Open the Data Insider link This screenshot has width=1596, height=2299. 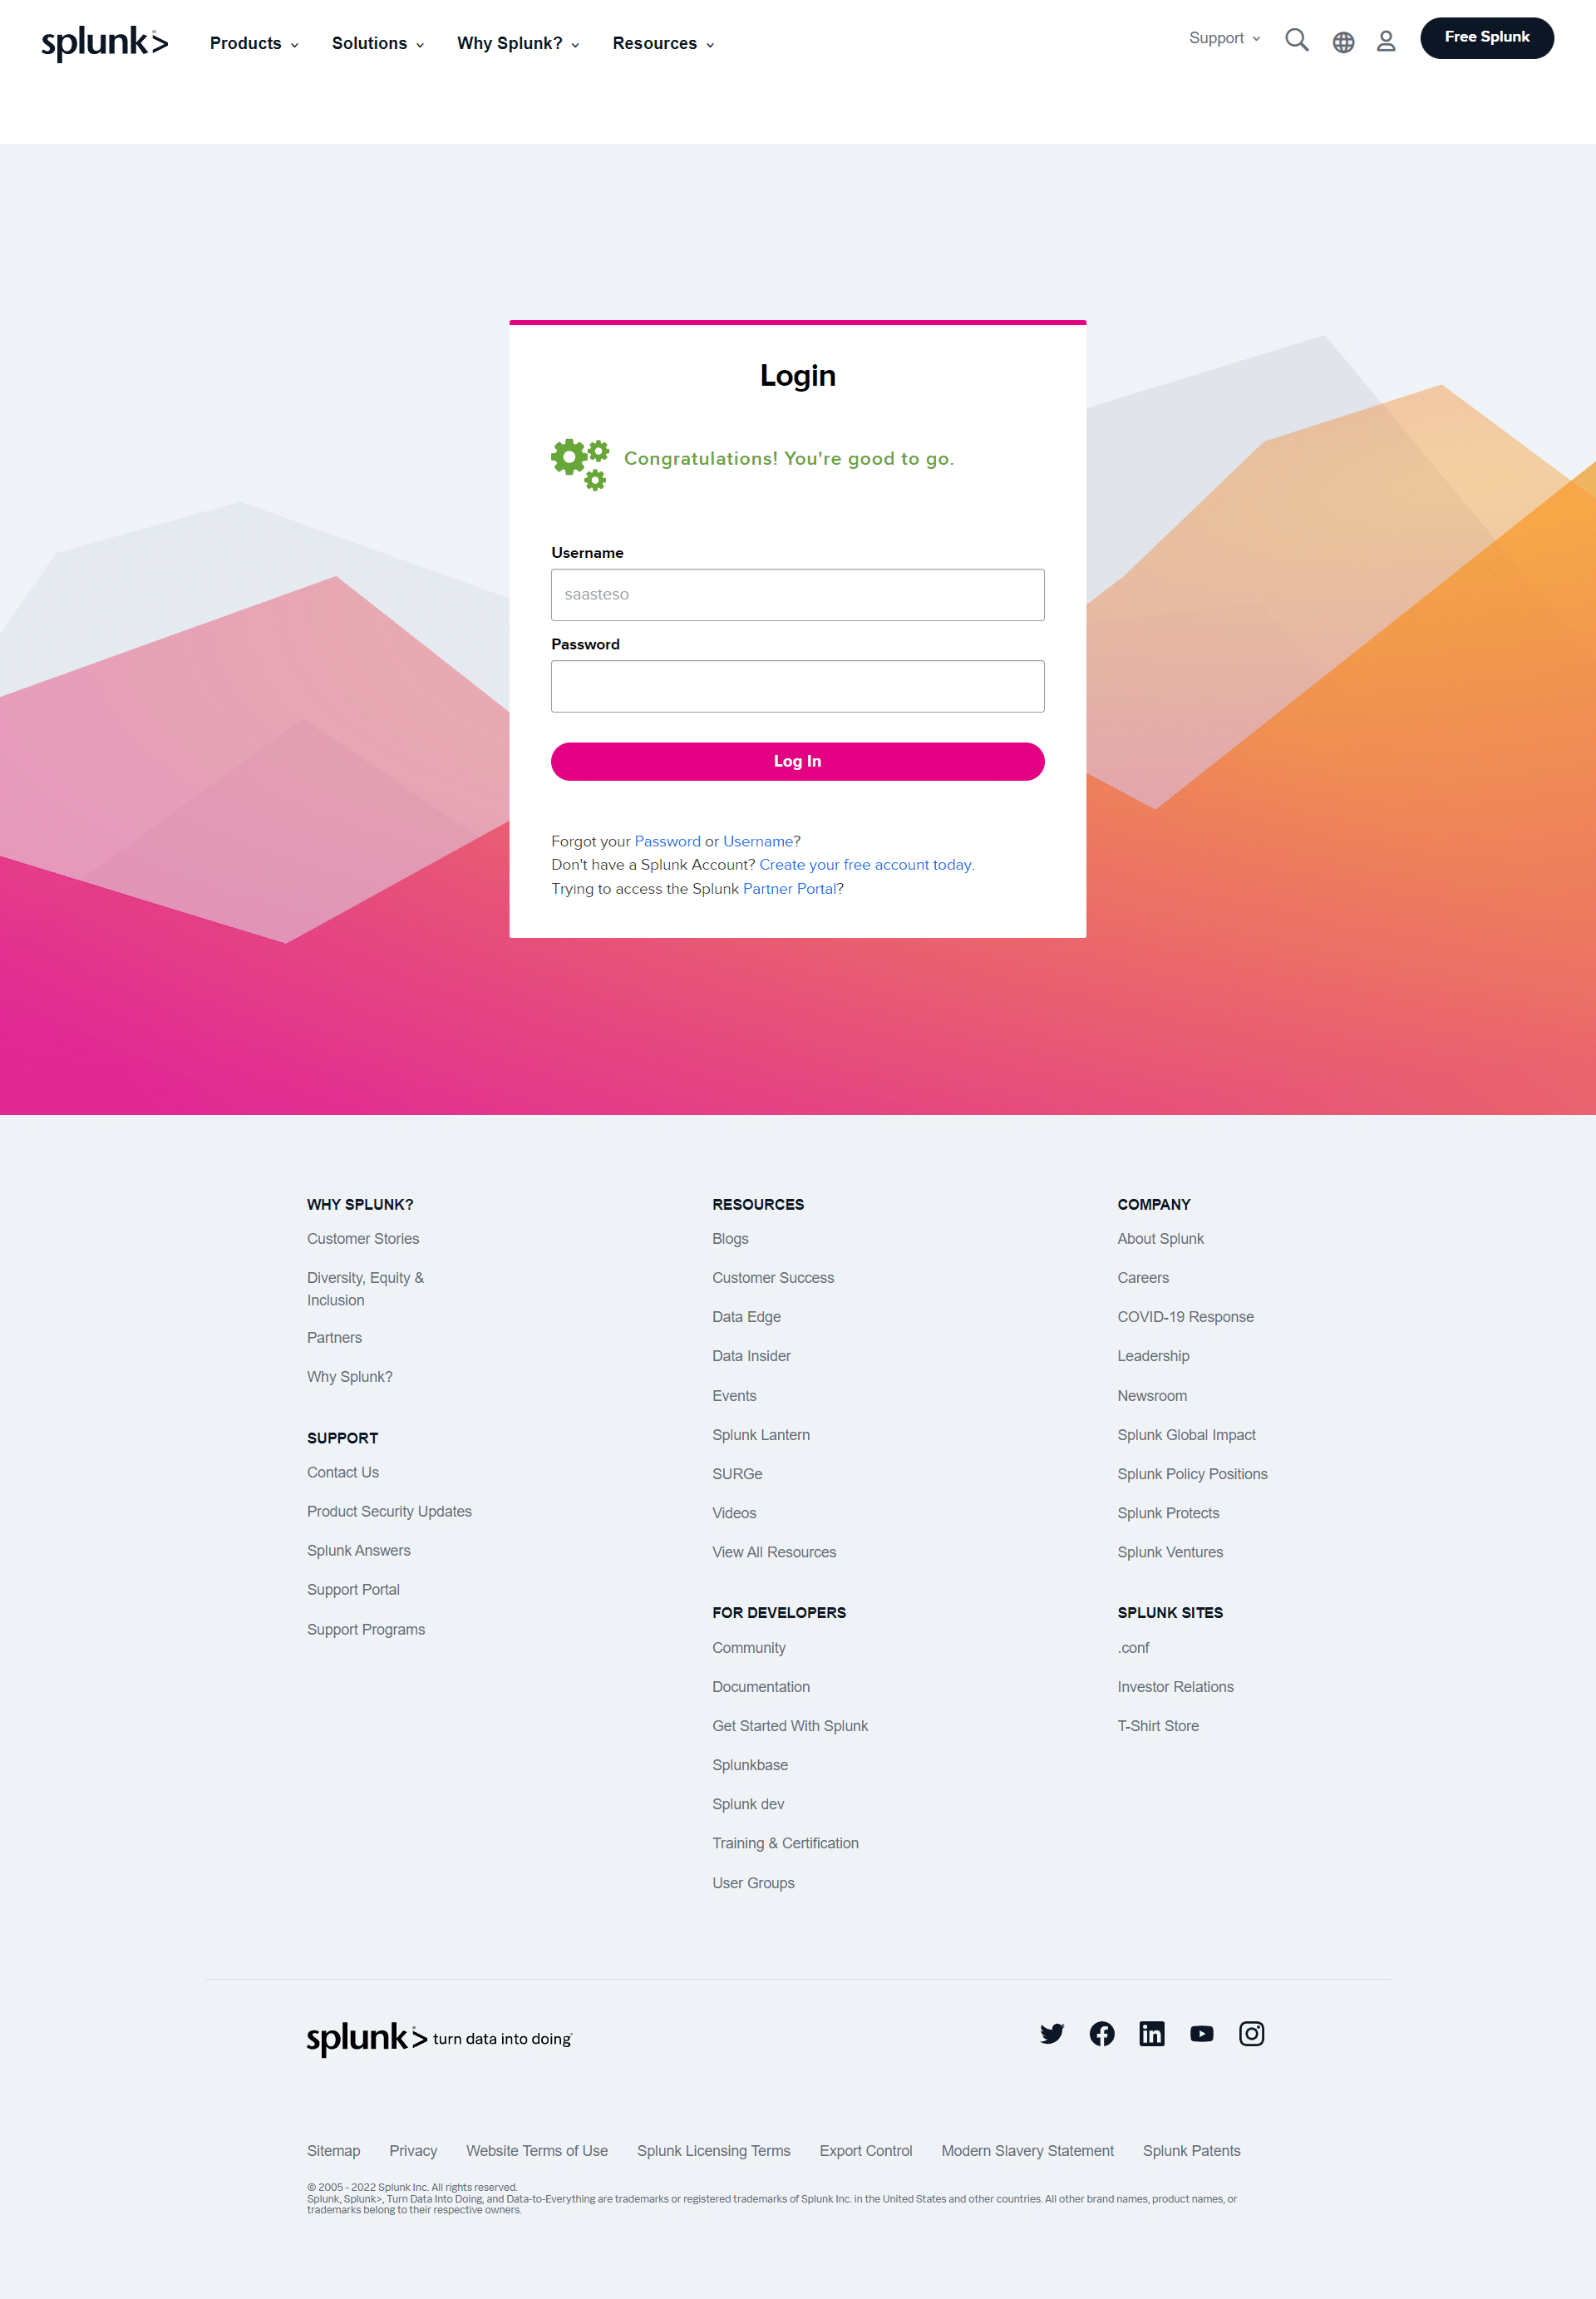click(x=751, y=1355)
